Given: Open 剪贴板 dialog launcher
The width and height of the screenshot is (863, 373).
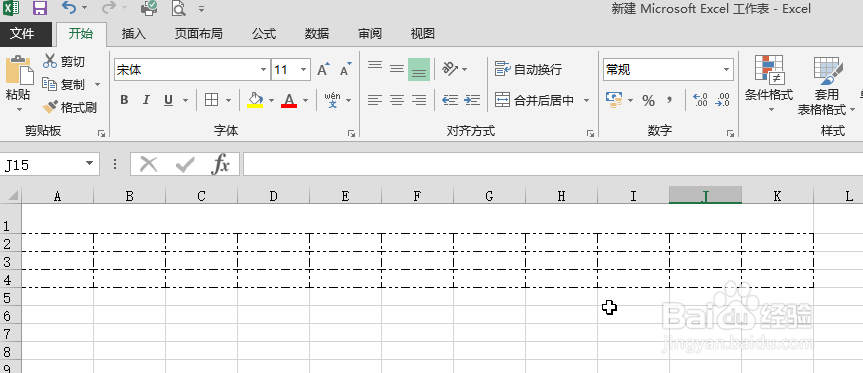Looking at the screenshot, I should point(101,133).
